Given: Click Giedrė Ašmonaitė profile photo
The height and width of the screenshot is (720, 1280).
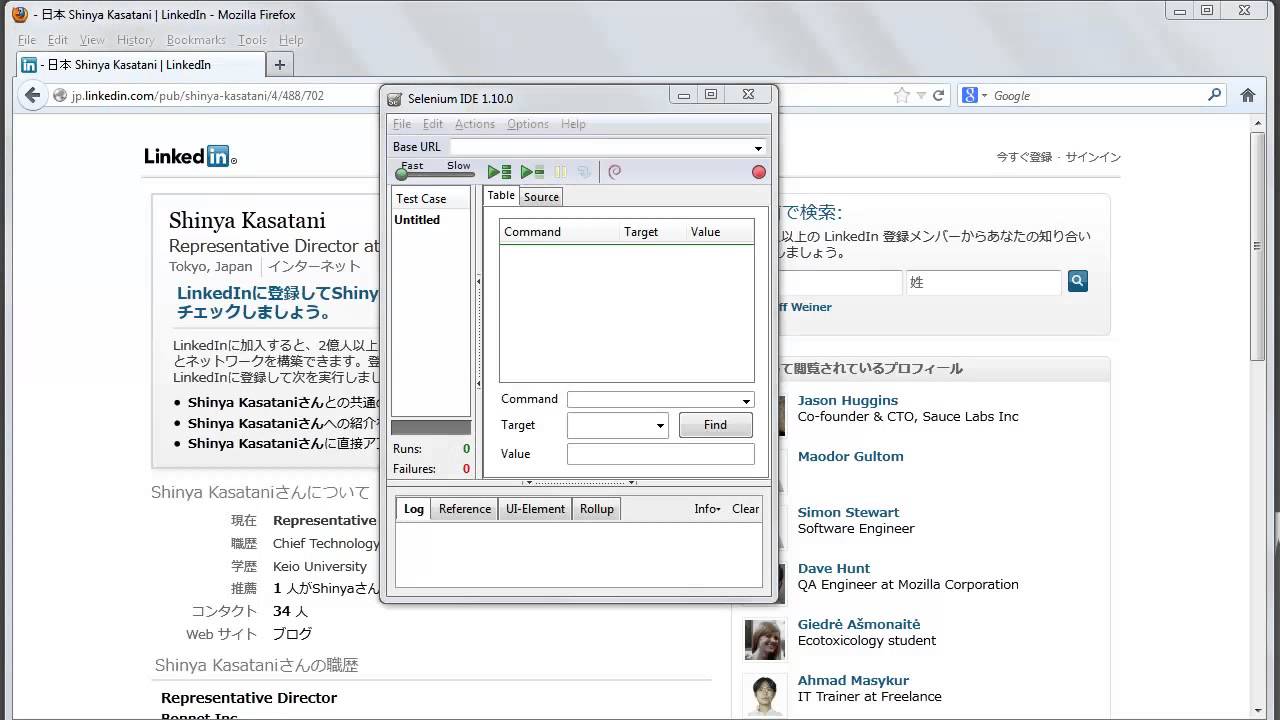Looking at the screenshot, I should point(765,640).
